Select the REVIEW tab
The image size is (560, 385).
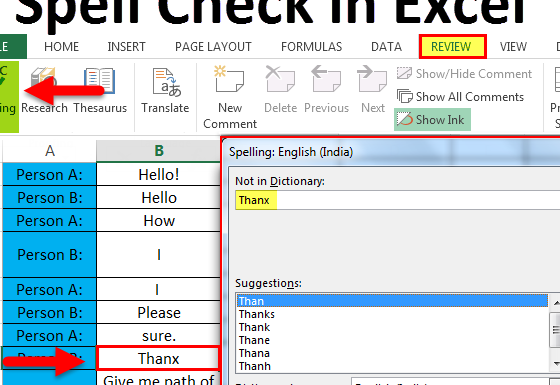point(452,46)
